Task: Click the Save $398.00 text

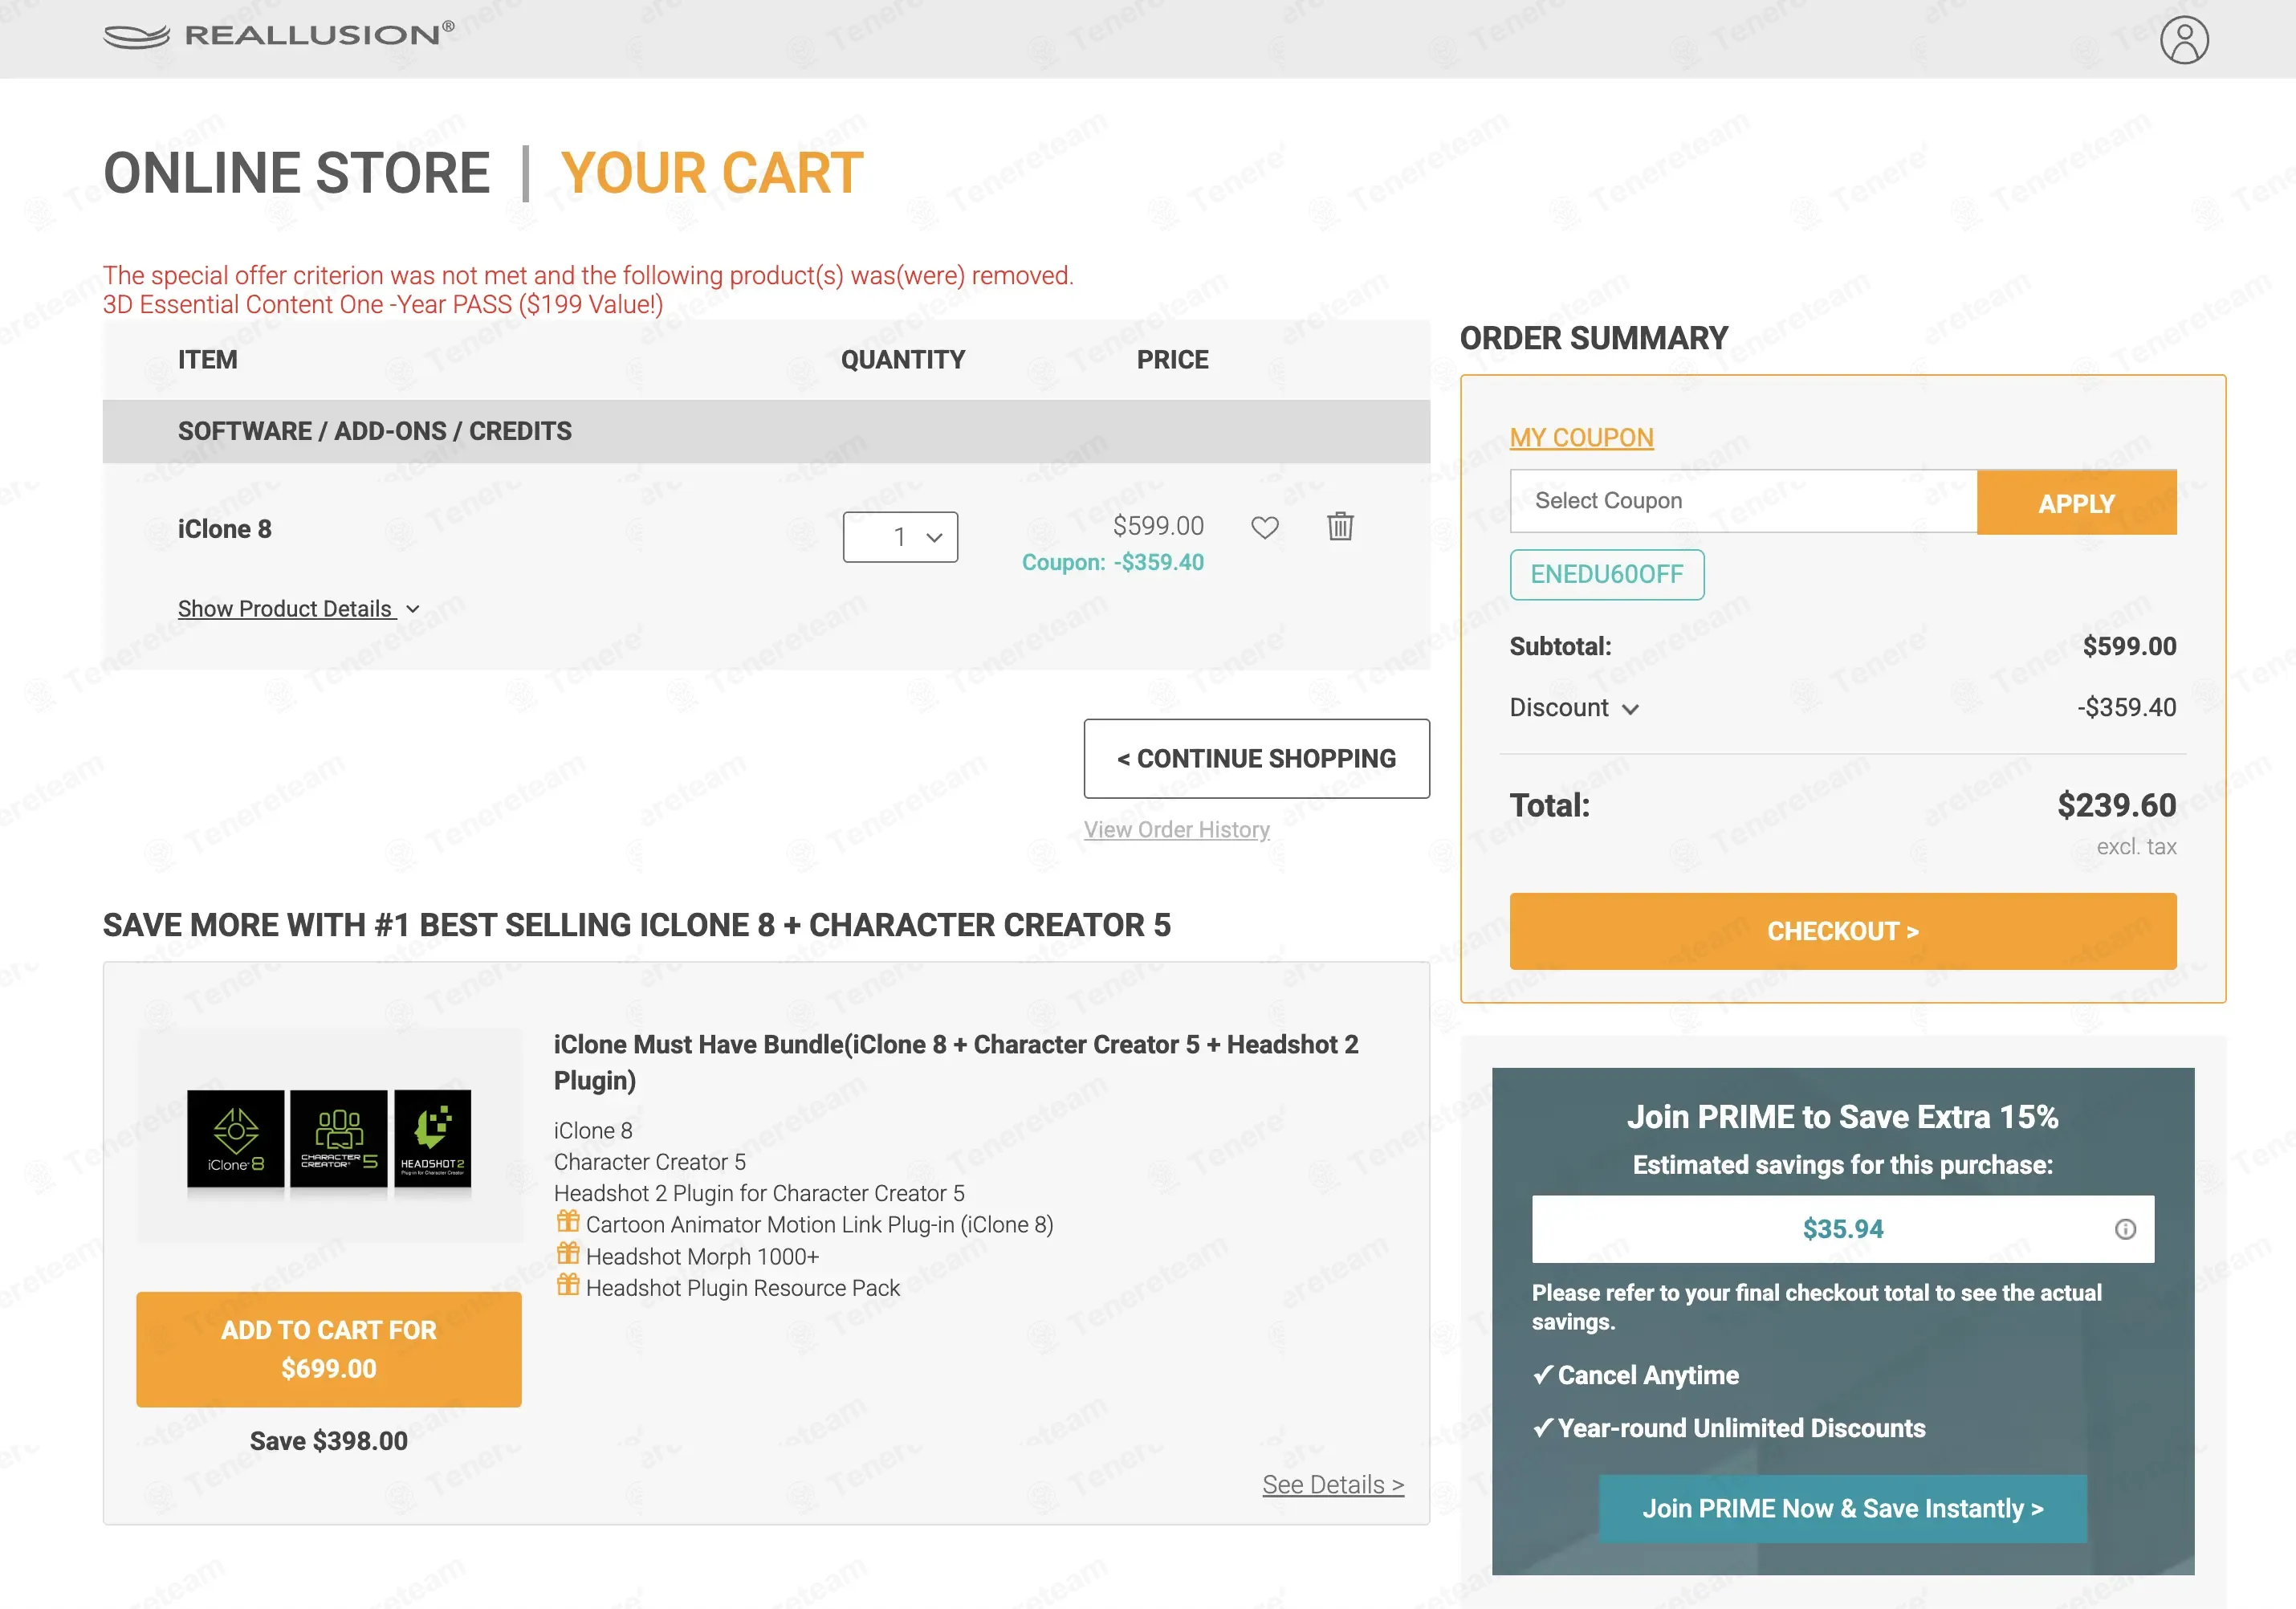Action: pos(329,1441)
